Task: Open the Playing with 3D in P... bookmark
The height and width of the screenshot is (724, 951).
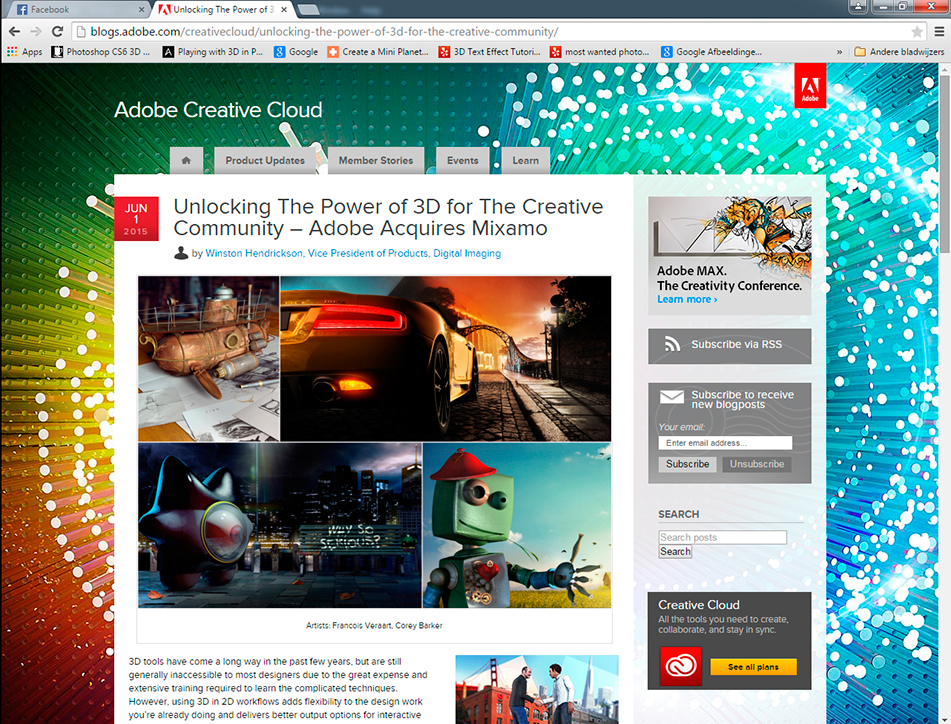Action: [x=213, y=52]
